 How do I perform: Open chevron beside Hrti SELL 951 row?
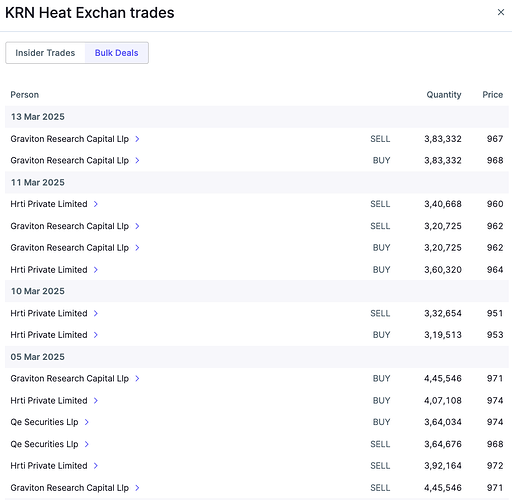pos(96,313)
